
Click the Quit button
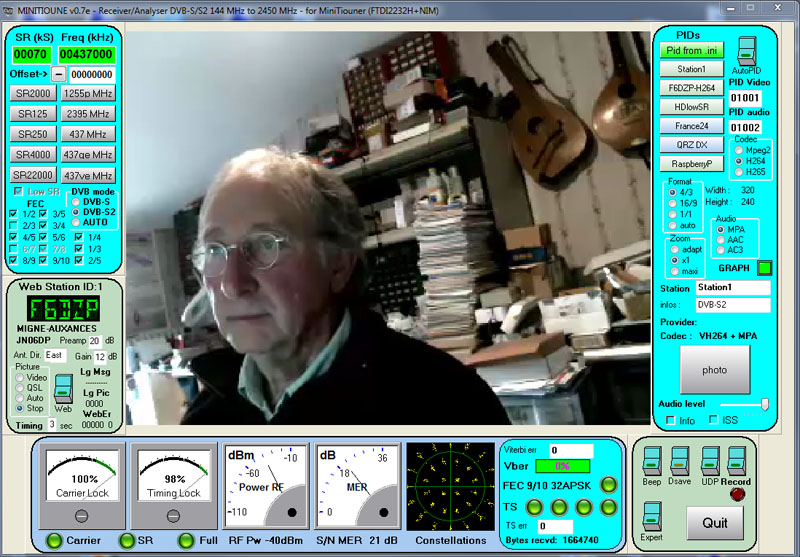(x=715, y=522)
